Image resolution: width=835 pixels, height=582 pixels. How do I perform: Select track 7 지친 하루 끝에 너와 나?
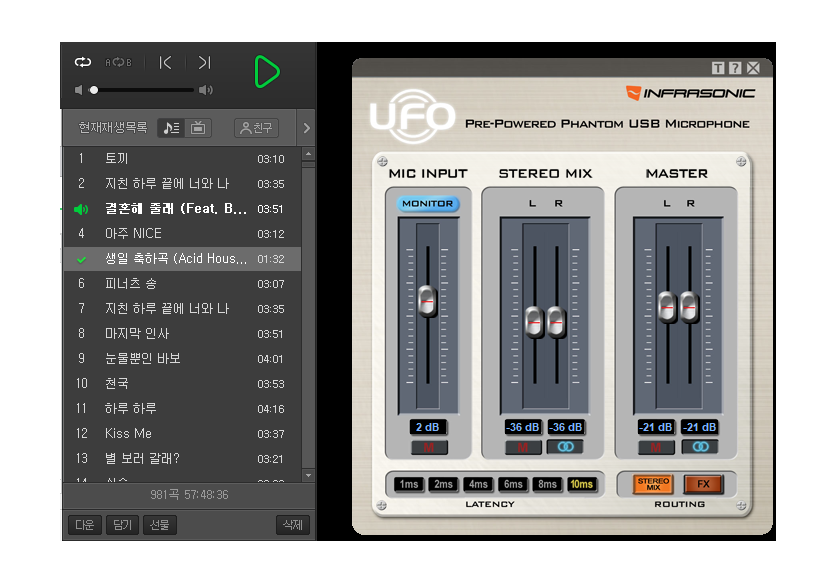(x=182, y=309)
